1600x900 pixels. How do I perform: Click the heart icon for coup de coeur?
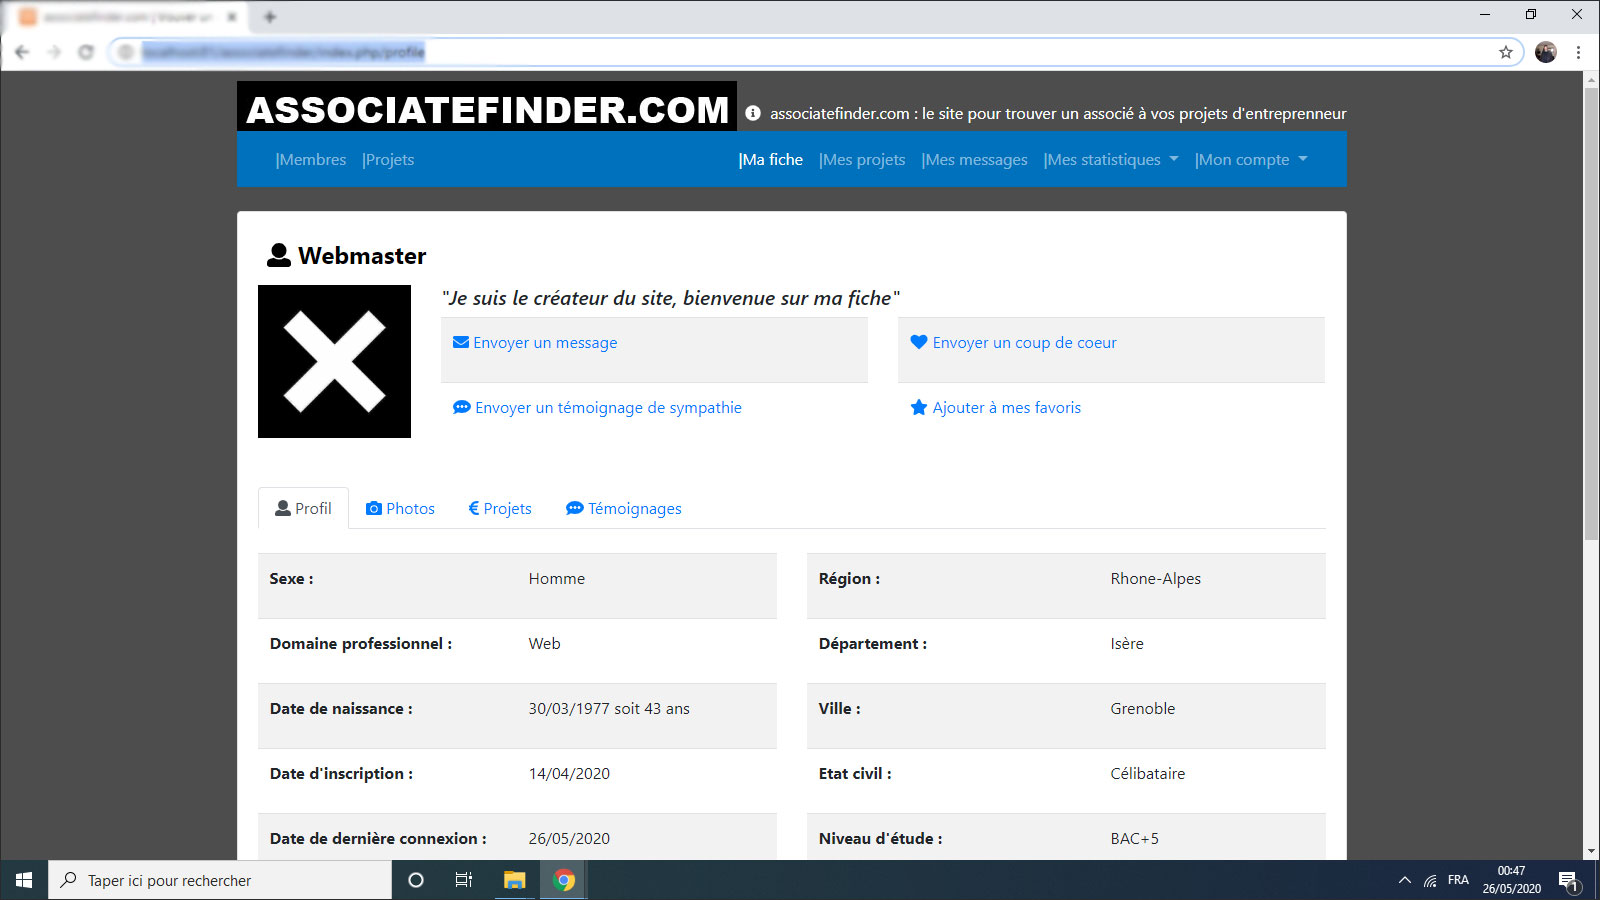point(919,342)
